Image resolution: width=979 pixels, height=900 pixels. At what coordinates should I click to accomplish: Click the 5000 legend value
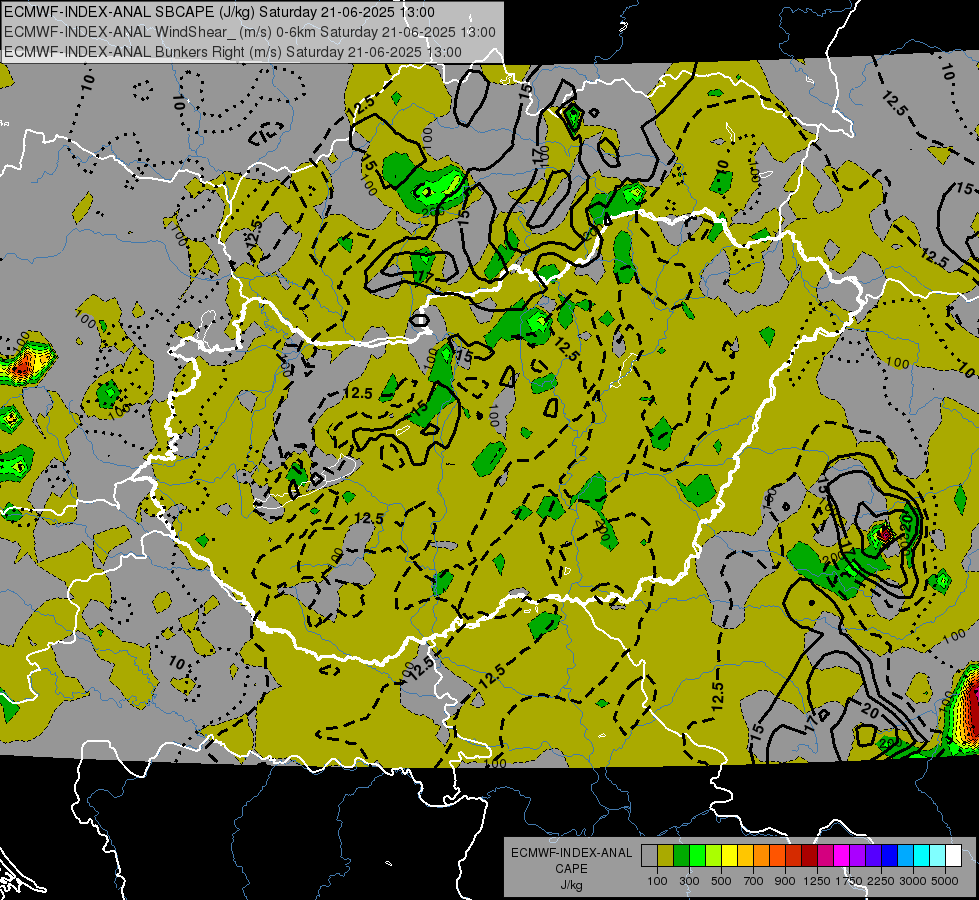(x=945, y=881)
